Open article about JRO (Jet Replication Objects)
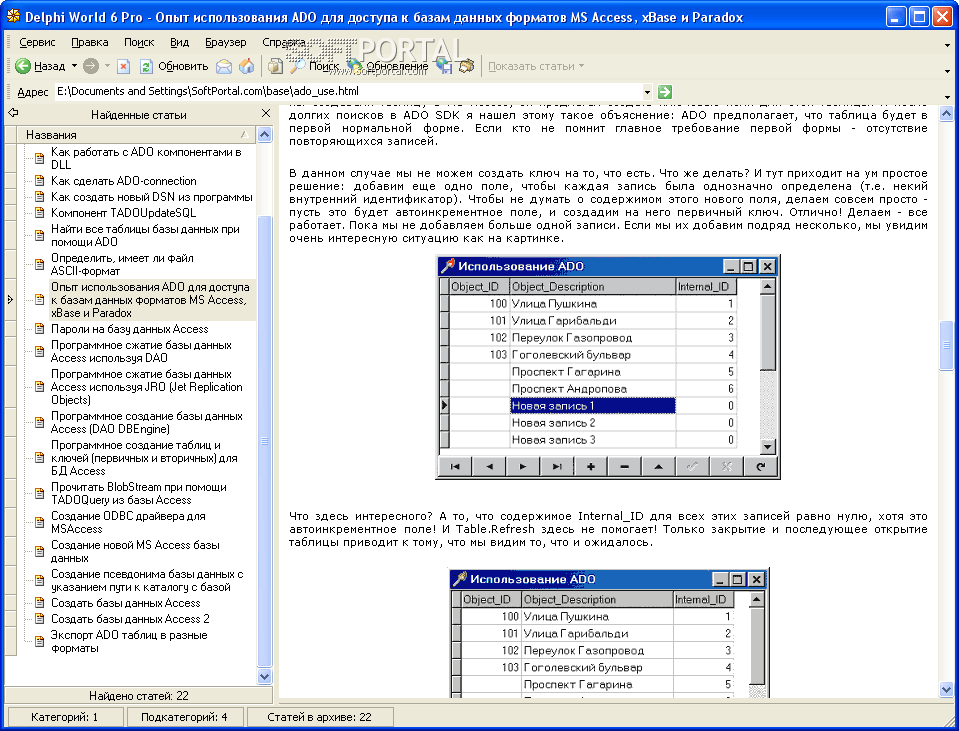Screen dimensions: 959x731 (x=147, y=387)
